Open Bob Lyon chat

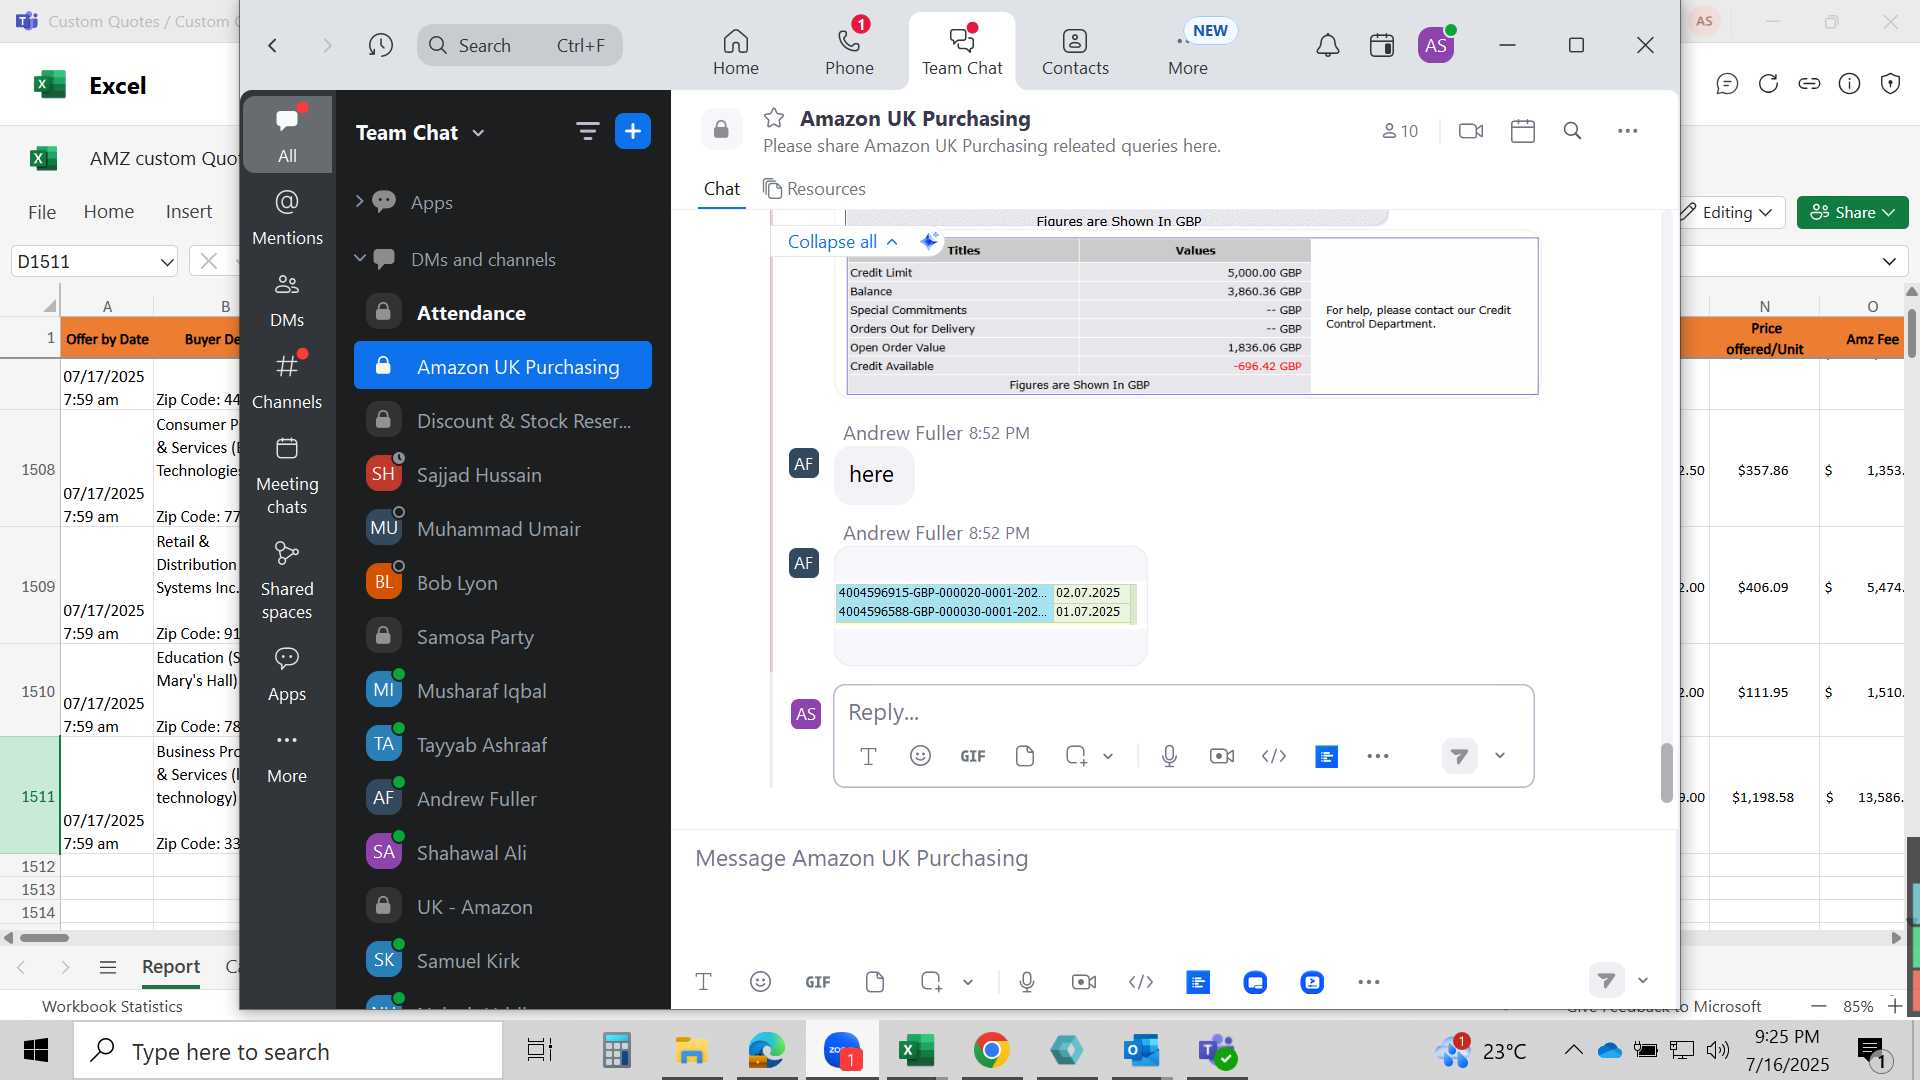pos(503,583)
